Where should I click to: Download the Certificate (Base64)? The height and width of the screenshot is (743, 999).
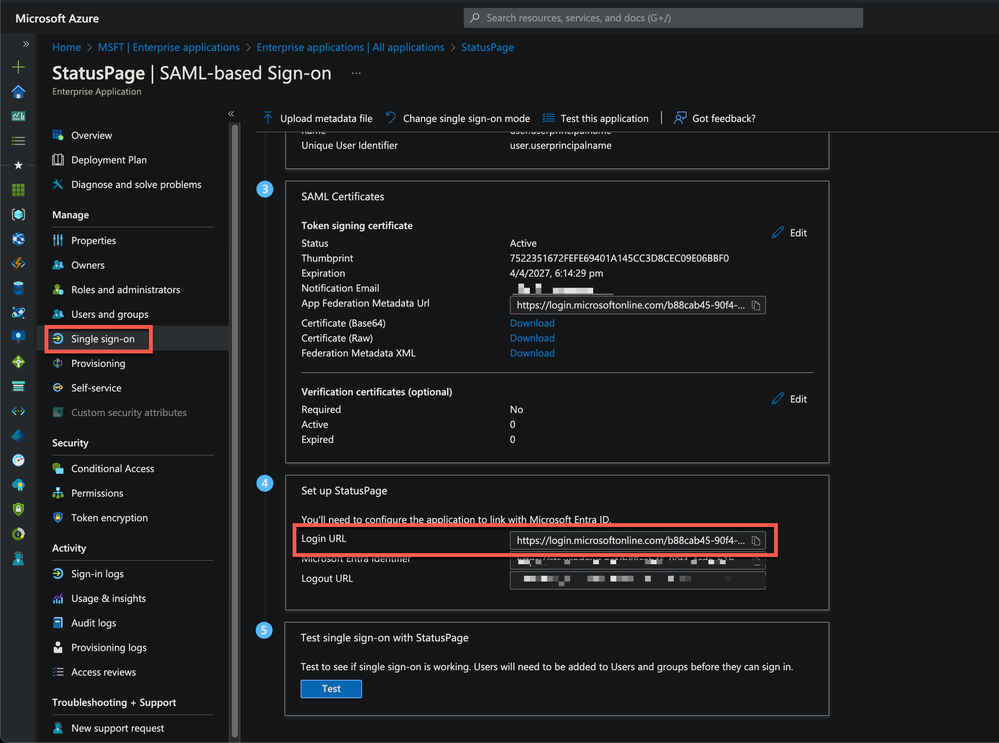532,323
